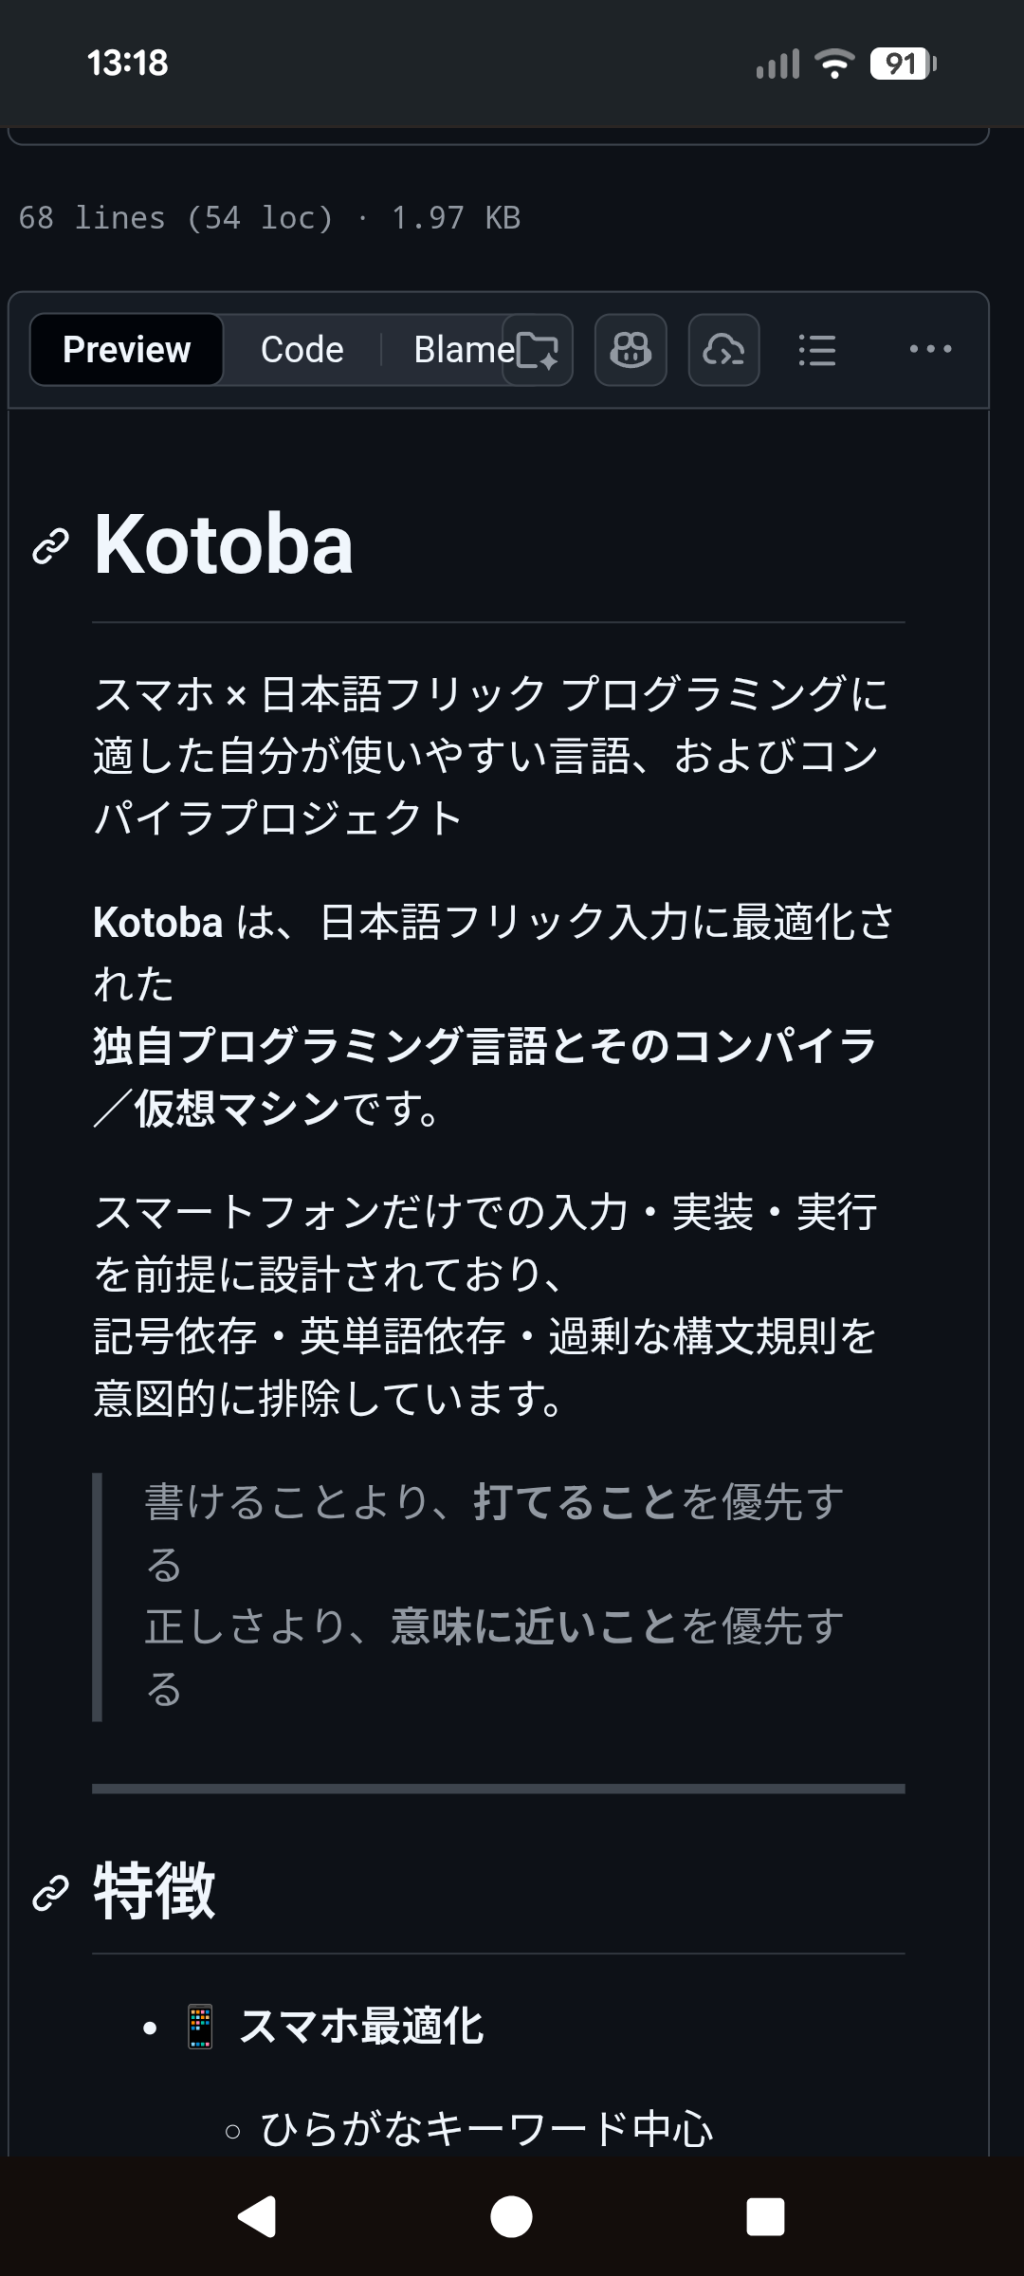
Task: Tap the ひらがなキーワード中心 list item
Action: tap(486, 2129)
